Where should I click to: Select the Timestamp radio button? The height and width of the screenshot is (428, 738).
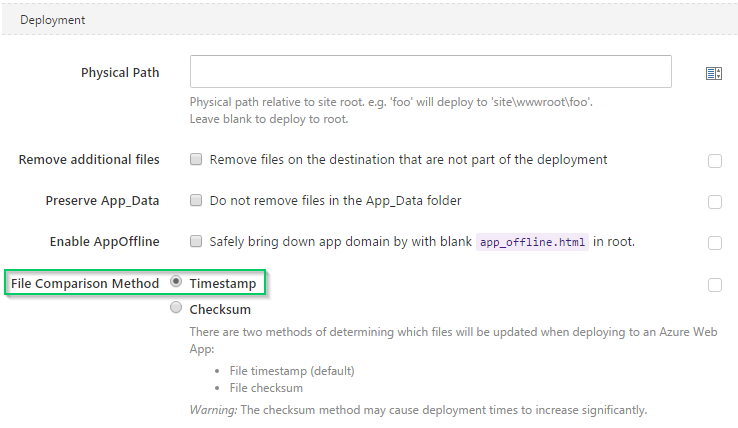176,282
